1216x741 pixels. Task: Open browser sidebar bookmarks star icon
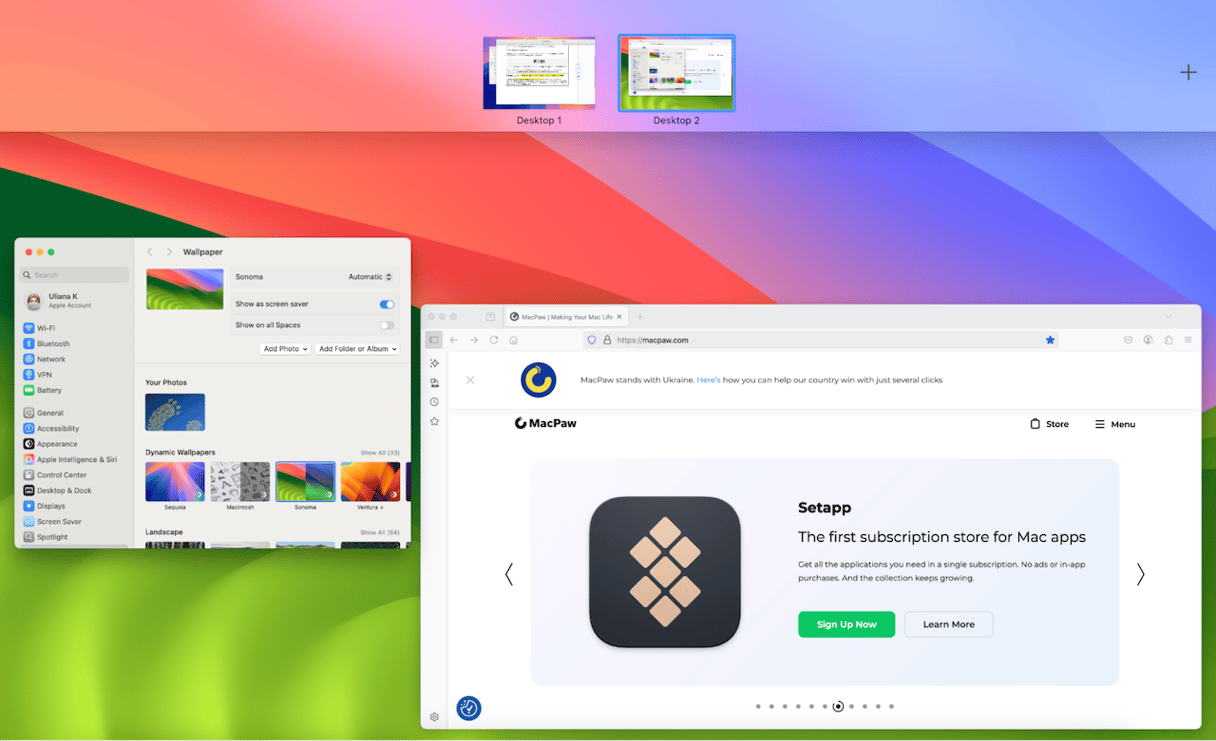[x=434, y=422]
